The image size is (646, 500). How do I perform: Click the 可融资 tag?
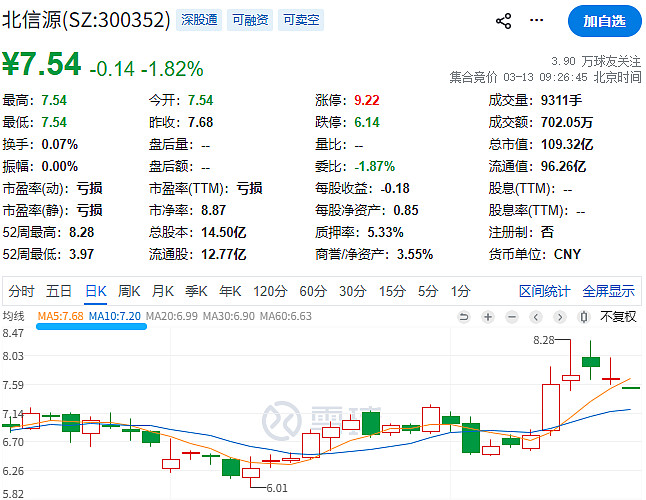pos(250,20)
